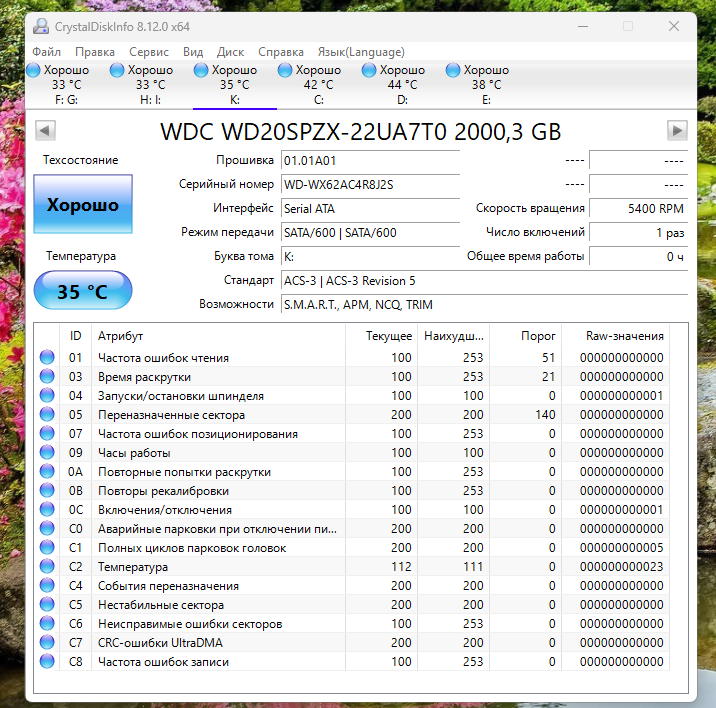
Task: Click threshold value 140 in row 05
Action: (545, 415)
